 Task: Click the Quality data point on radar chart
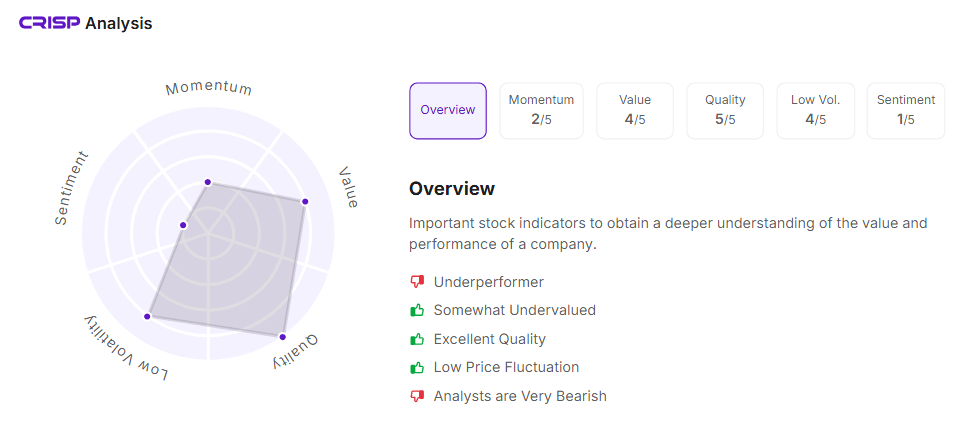coord(282,337)
